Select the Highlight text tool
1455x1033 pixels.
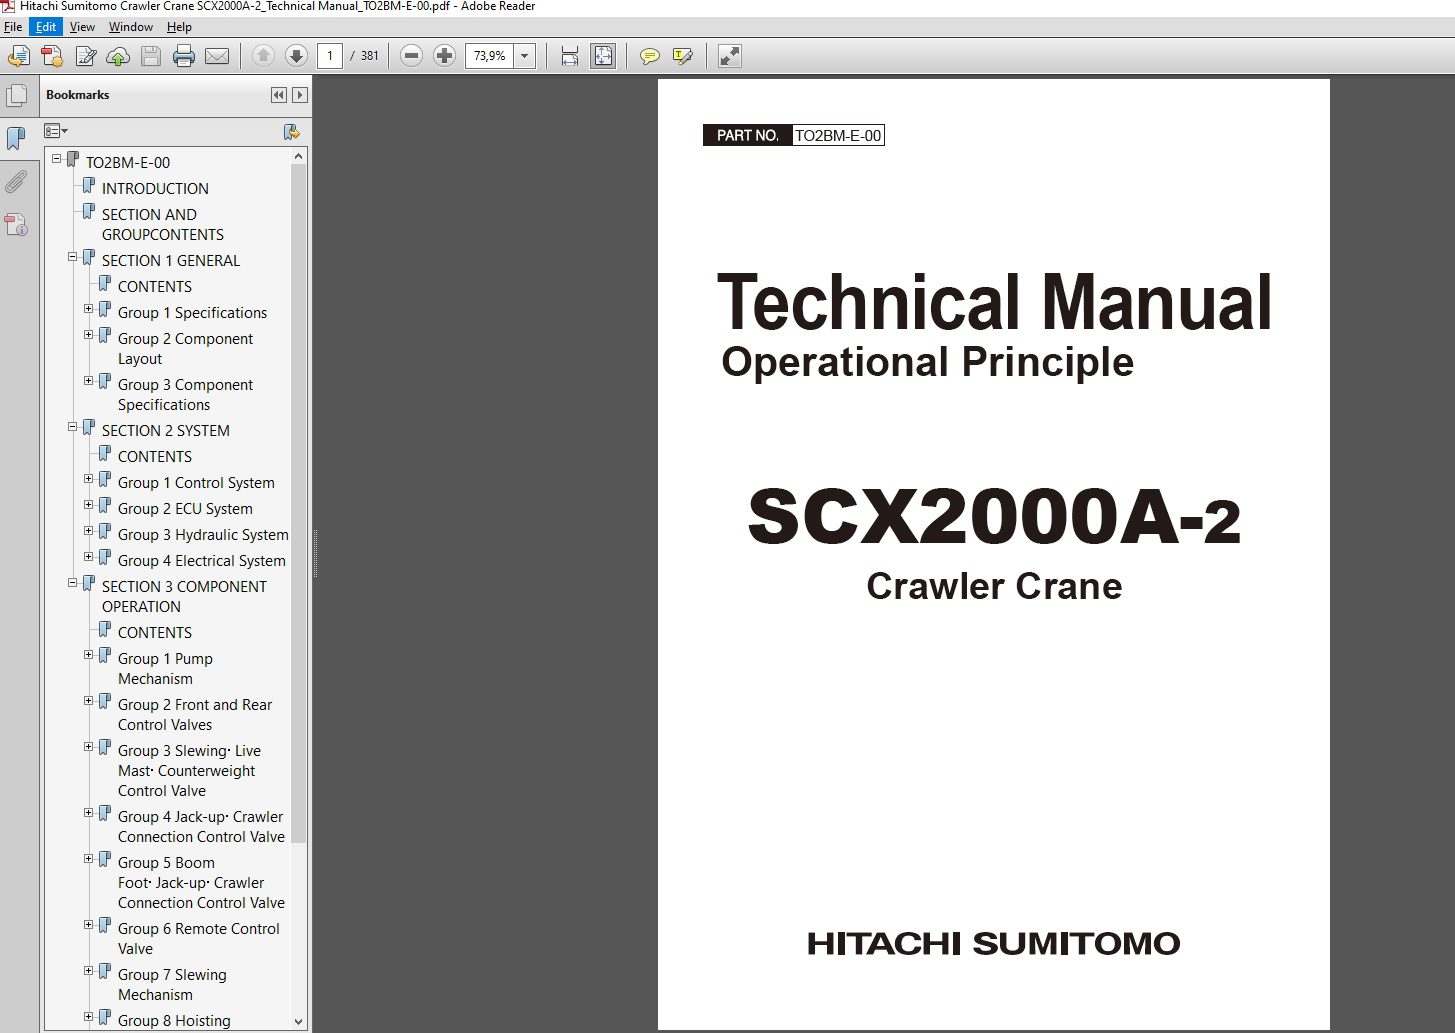(x=683, y=56)
